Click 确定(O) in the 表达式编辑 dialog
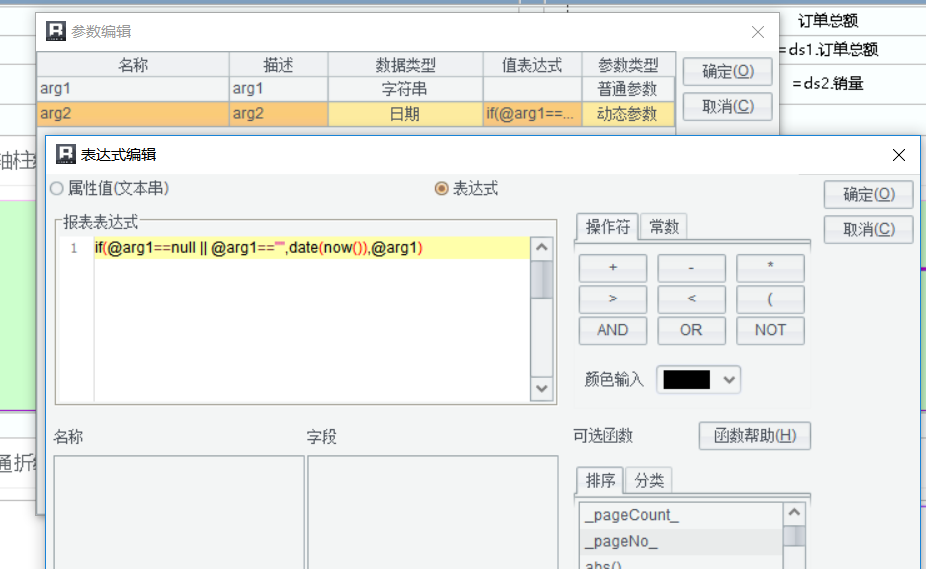This screenshot has height=569, width=926. point(868,194)
